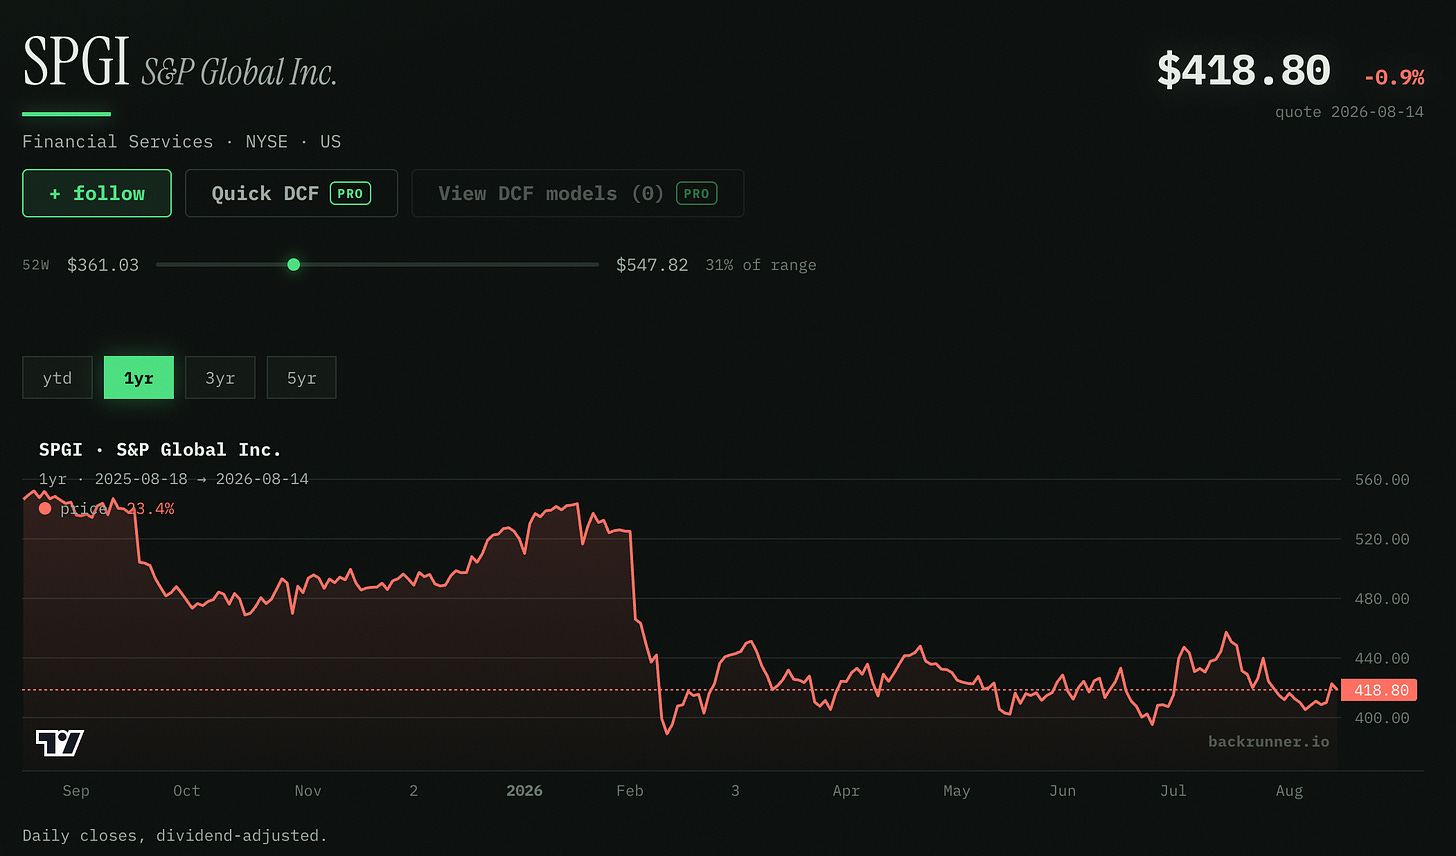This screenshot has width=1456, height=856.
Task: Select the 1yr chart range
Action: pos(139,378)
